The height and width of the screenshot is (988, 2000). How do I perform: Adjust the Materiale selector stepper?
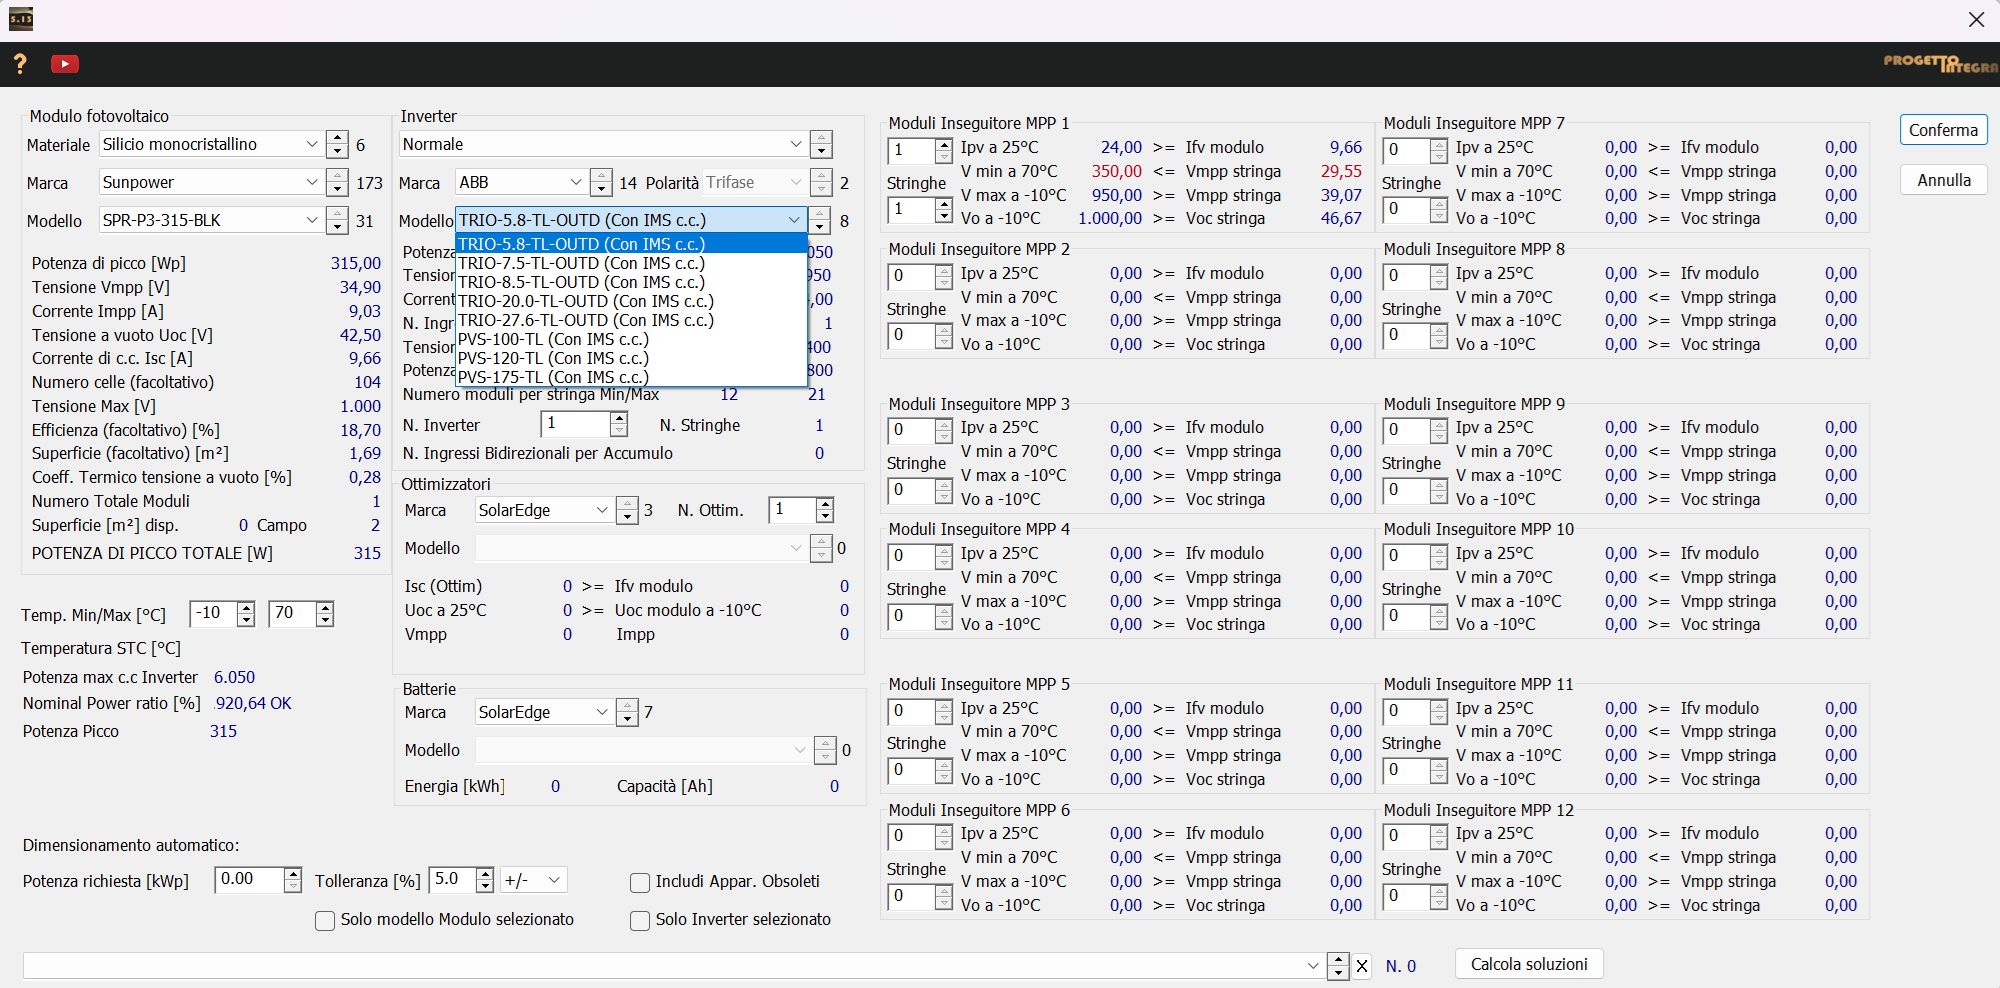click(338, 144)
